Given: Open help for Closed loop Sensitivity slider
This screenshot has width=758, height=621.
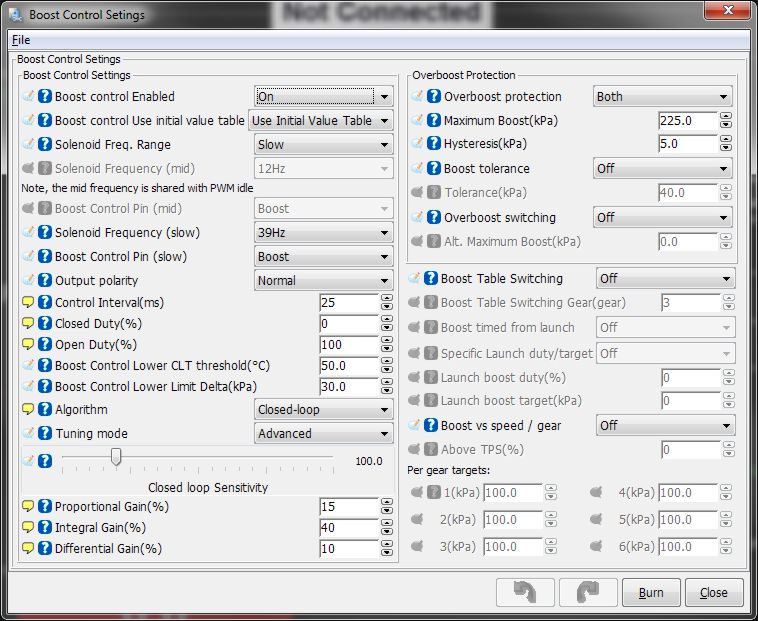Looking at the screenshot, I should pos(45,459).
